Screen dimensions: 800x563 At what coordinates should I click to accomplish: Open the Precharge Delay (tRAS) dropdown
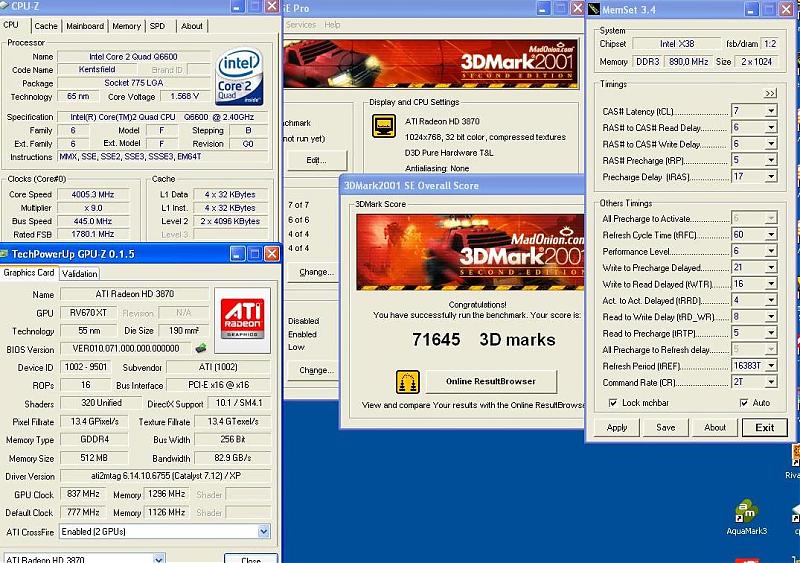pos(771,177)
